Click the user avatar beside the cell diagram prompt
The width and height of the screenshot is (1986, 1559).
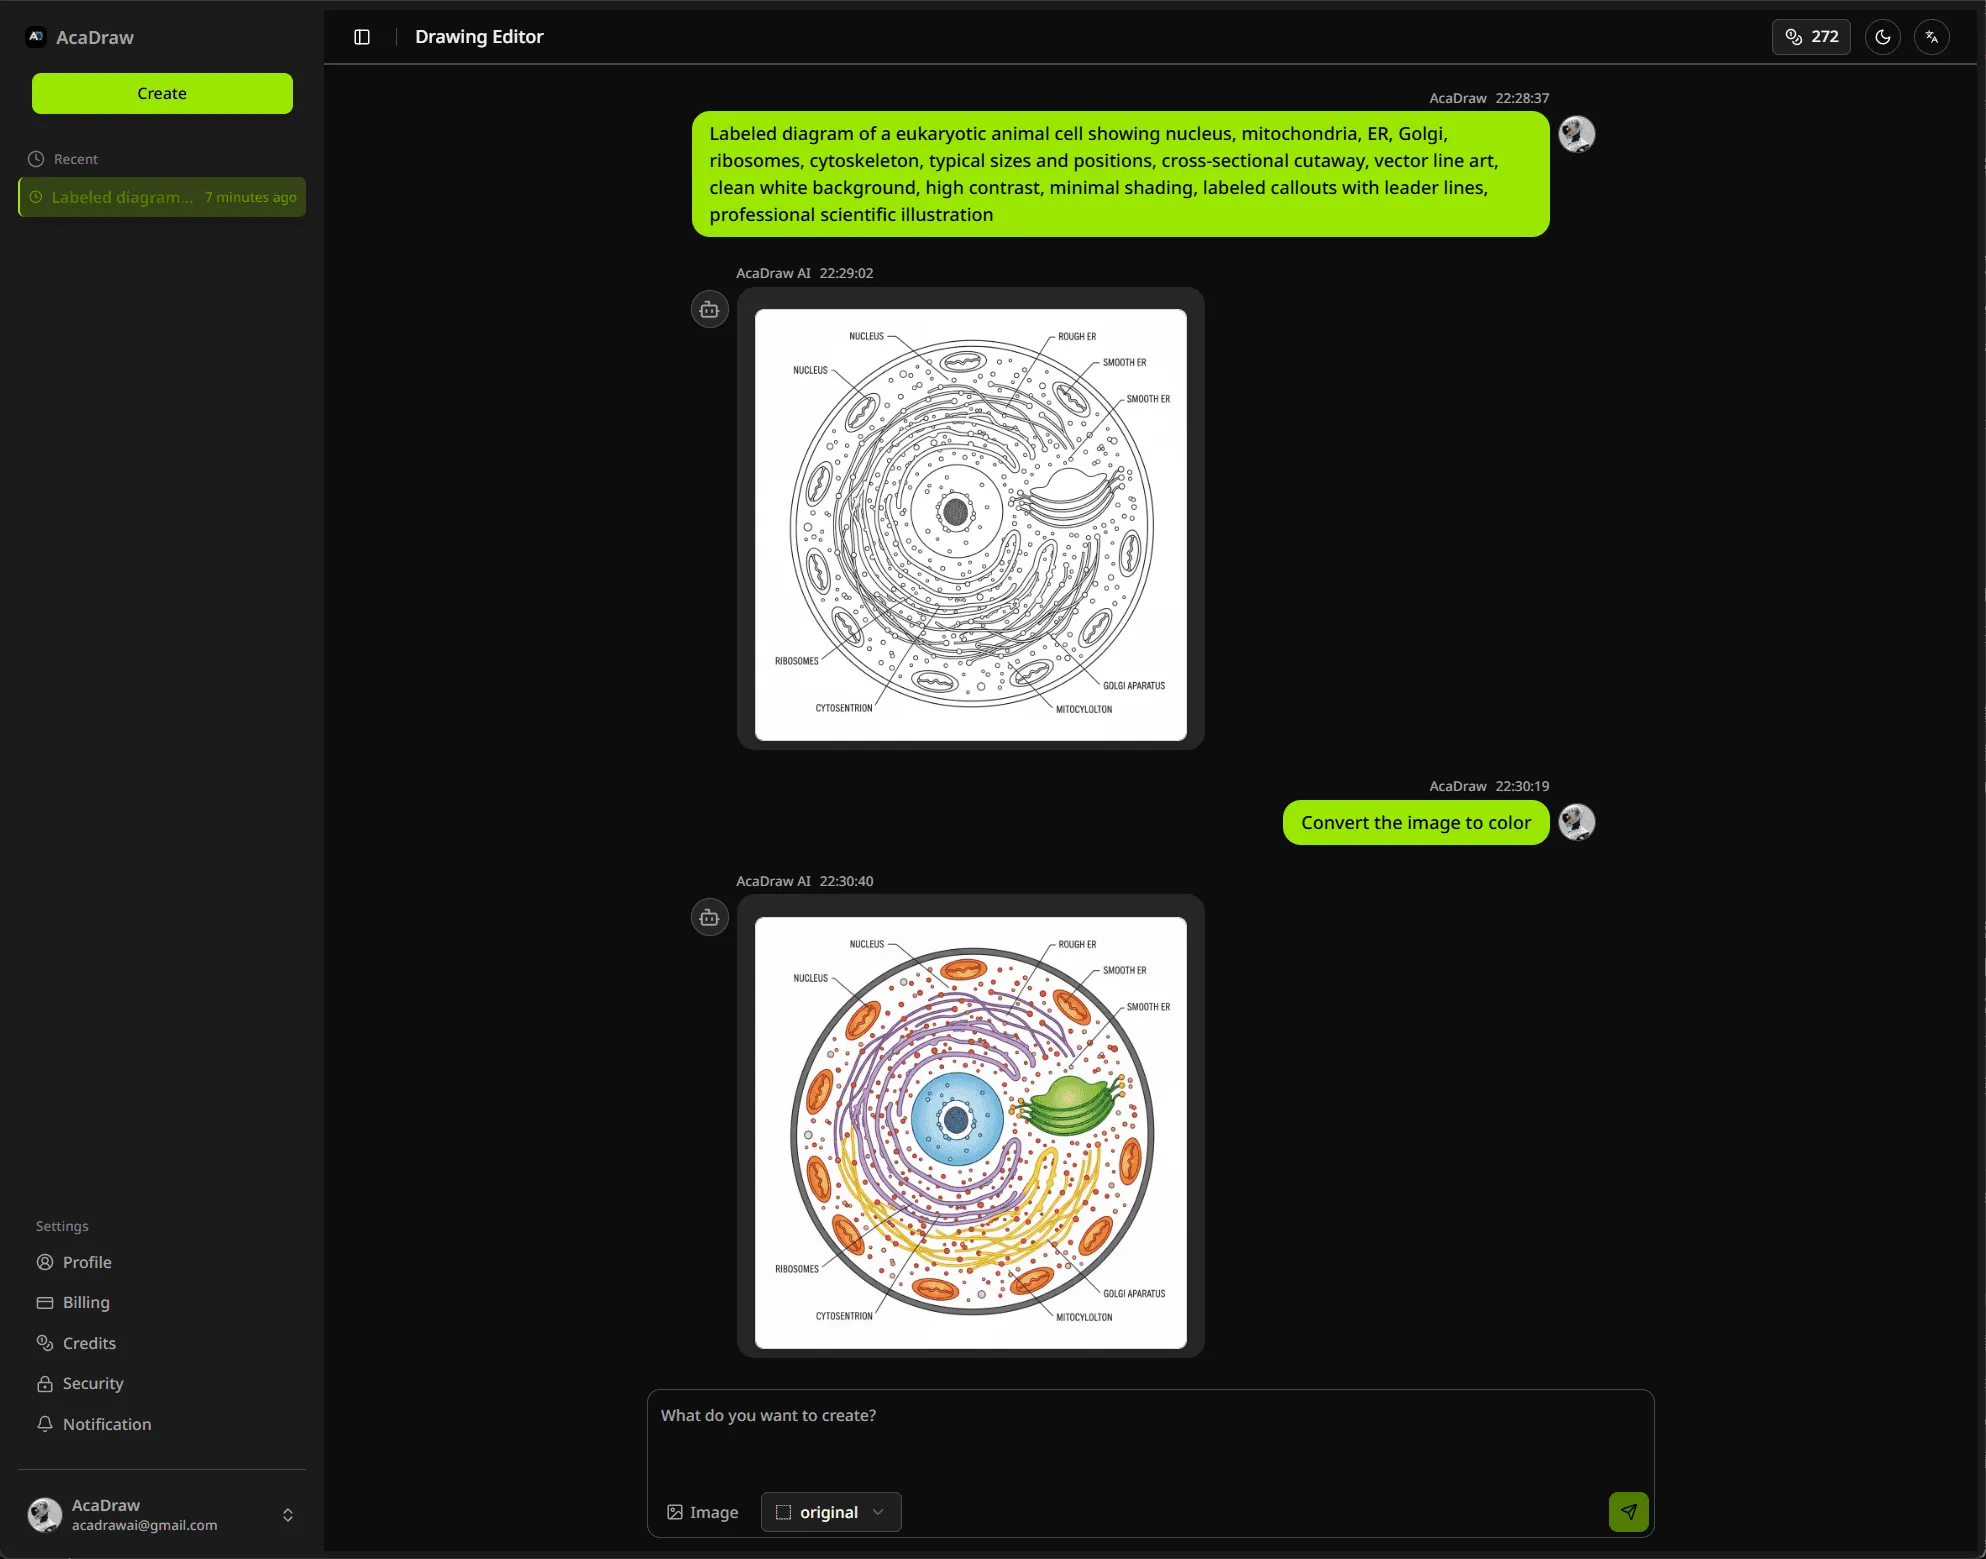[1577, 134]
